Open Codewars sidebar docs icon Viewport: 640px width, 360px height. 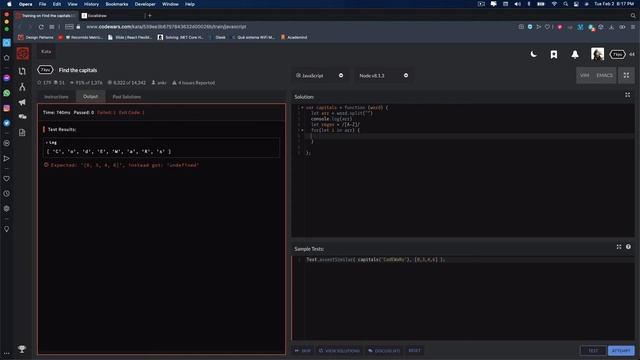coord(22,133)
